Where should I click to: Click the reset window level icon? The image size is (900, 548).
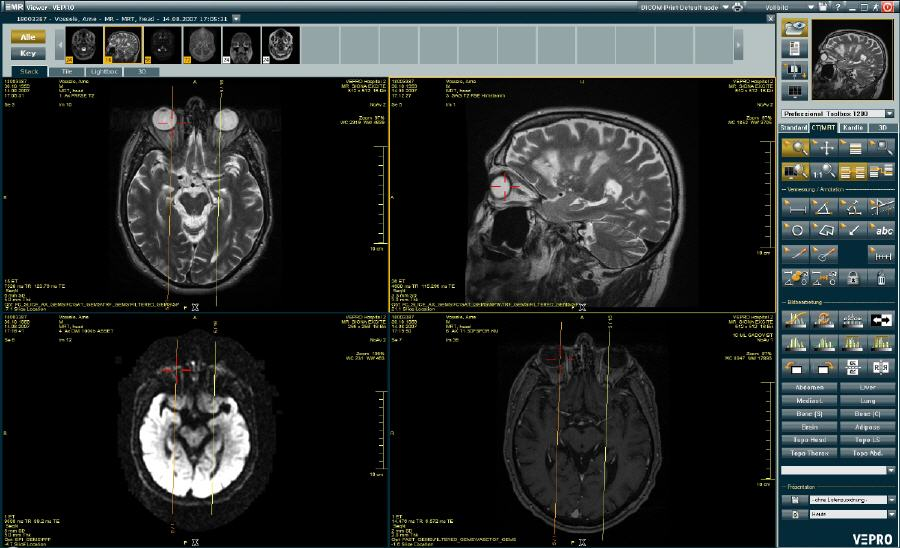pyautogui.click(x=825, y=320)
